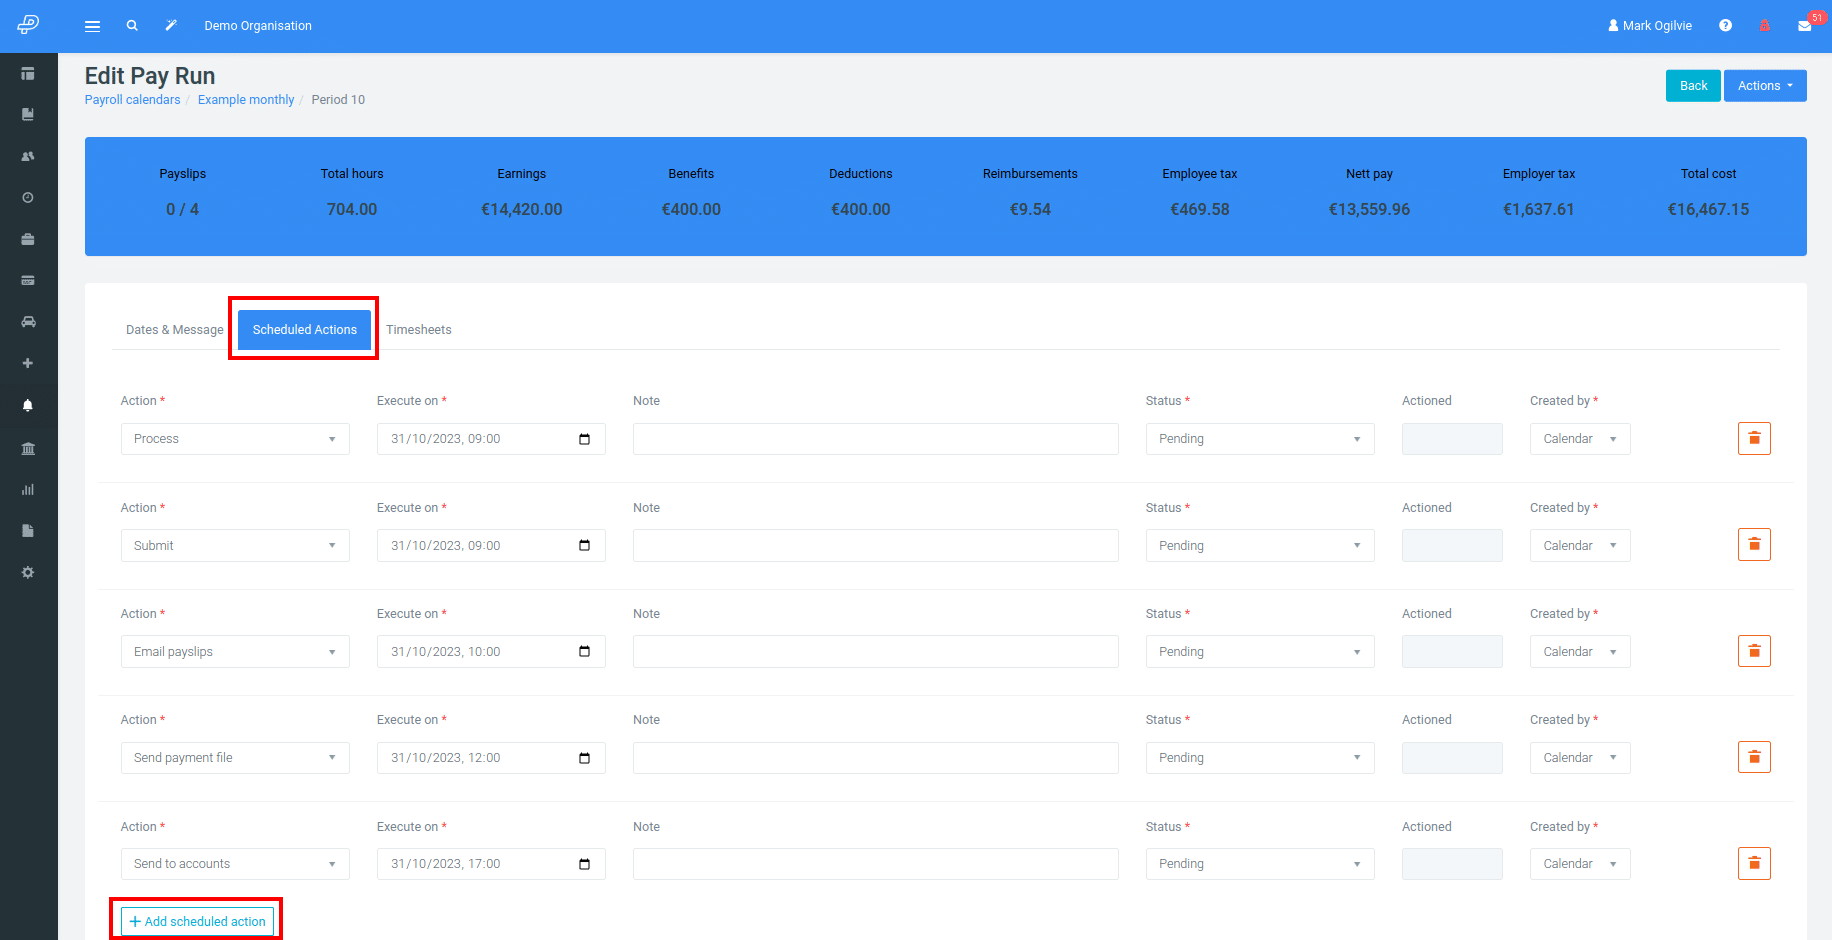Open the bank icon in the sidebar
This screenshot has width=1832, height=940.
[28, 448]
